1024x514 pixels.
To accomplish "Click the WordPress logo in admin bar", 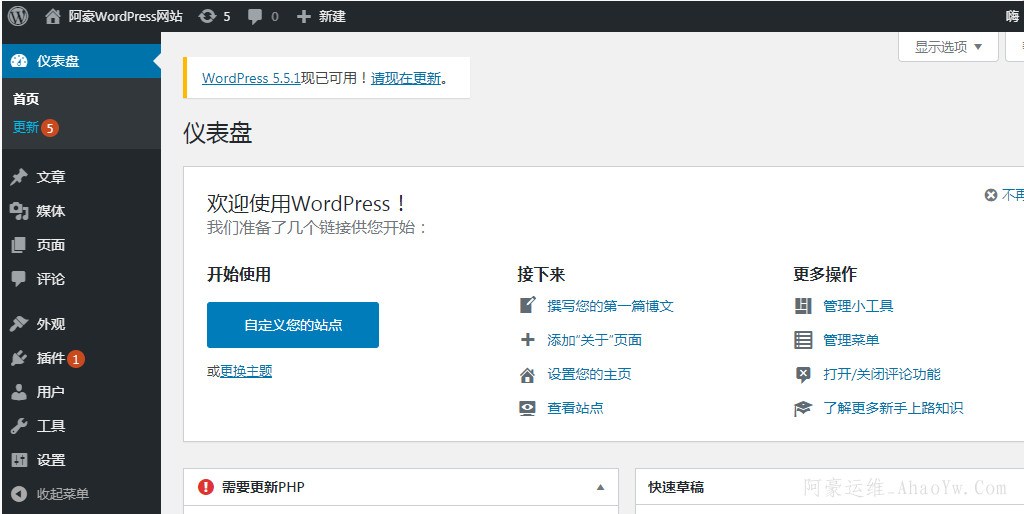I will (18, 16).
